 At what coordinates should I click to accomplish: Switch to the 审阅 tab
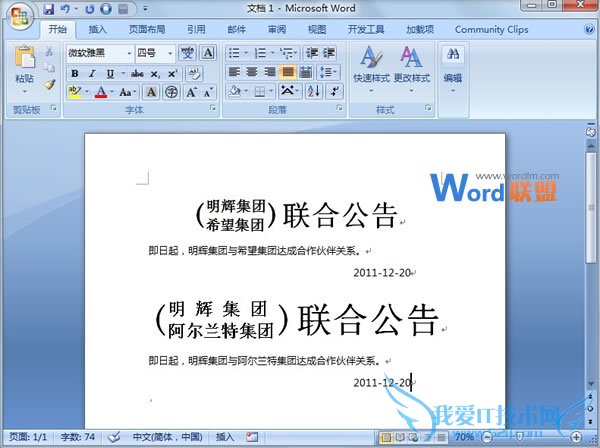pyautogui.click(x=277, y=29)
